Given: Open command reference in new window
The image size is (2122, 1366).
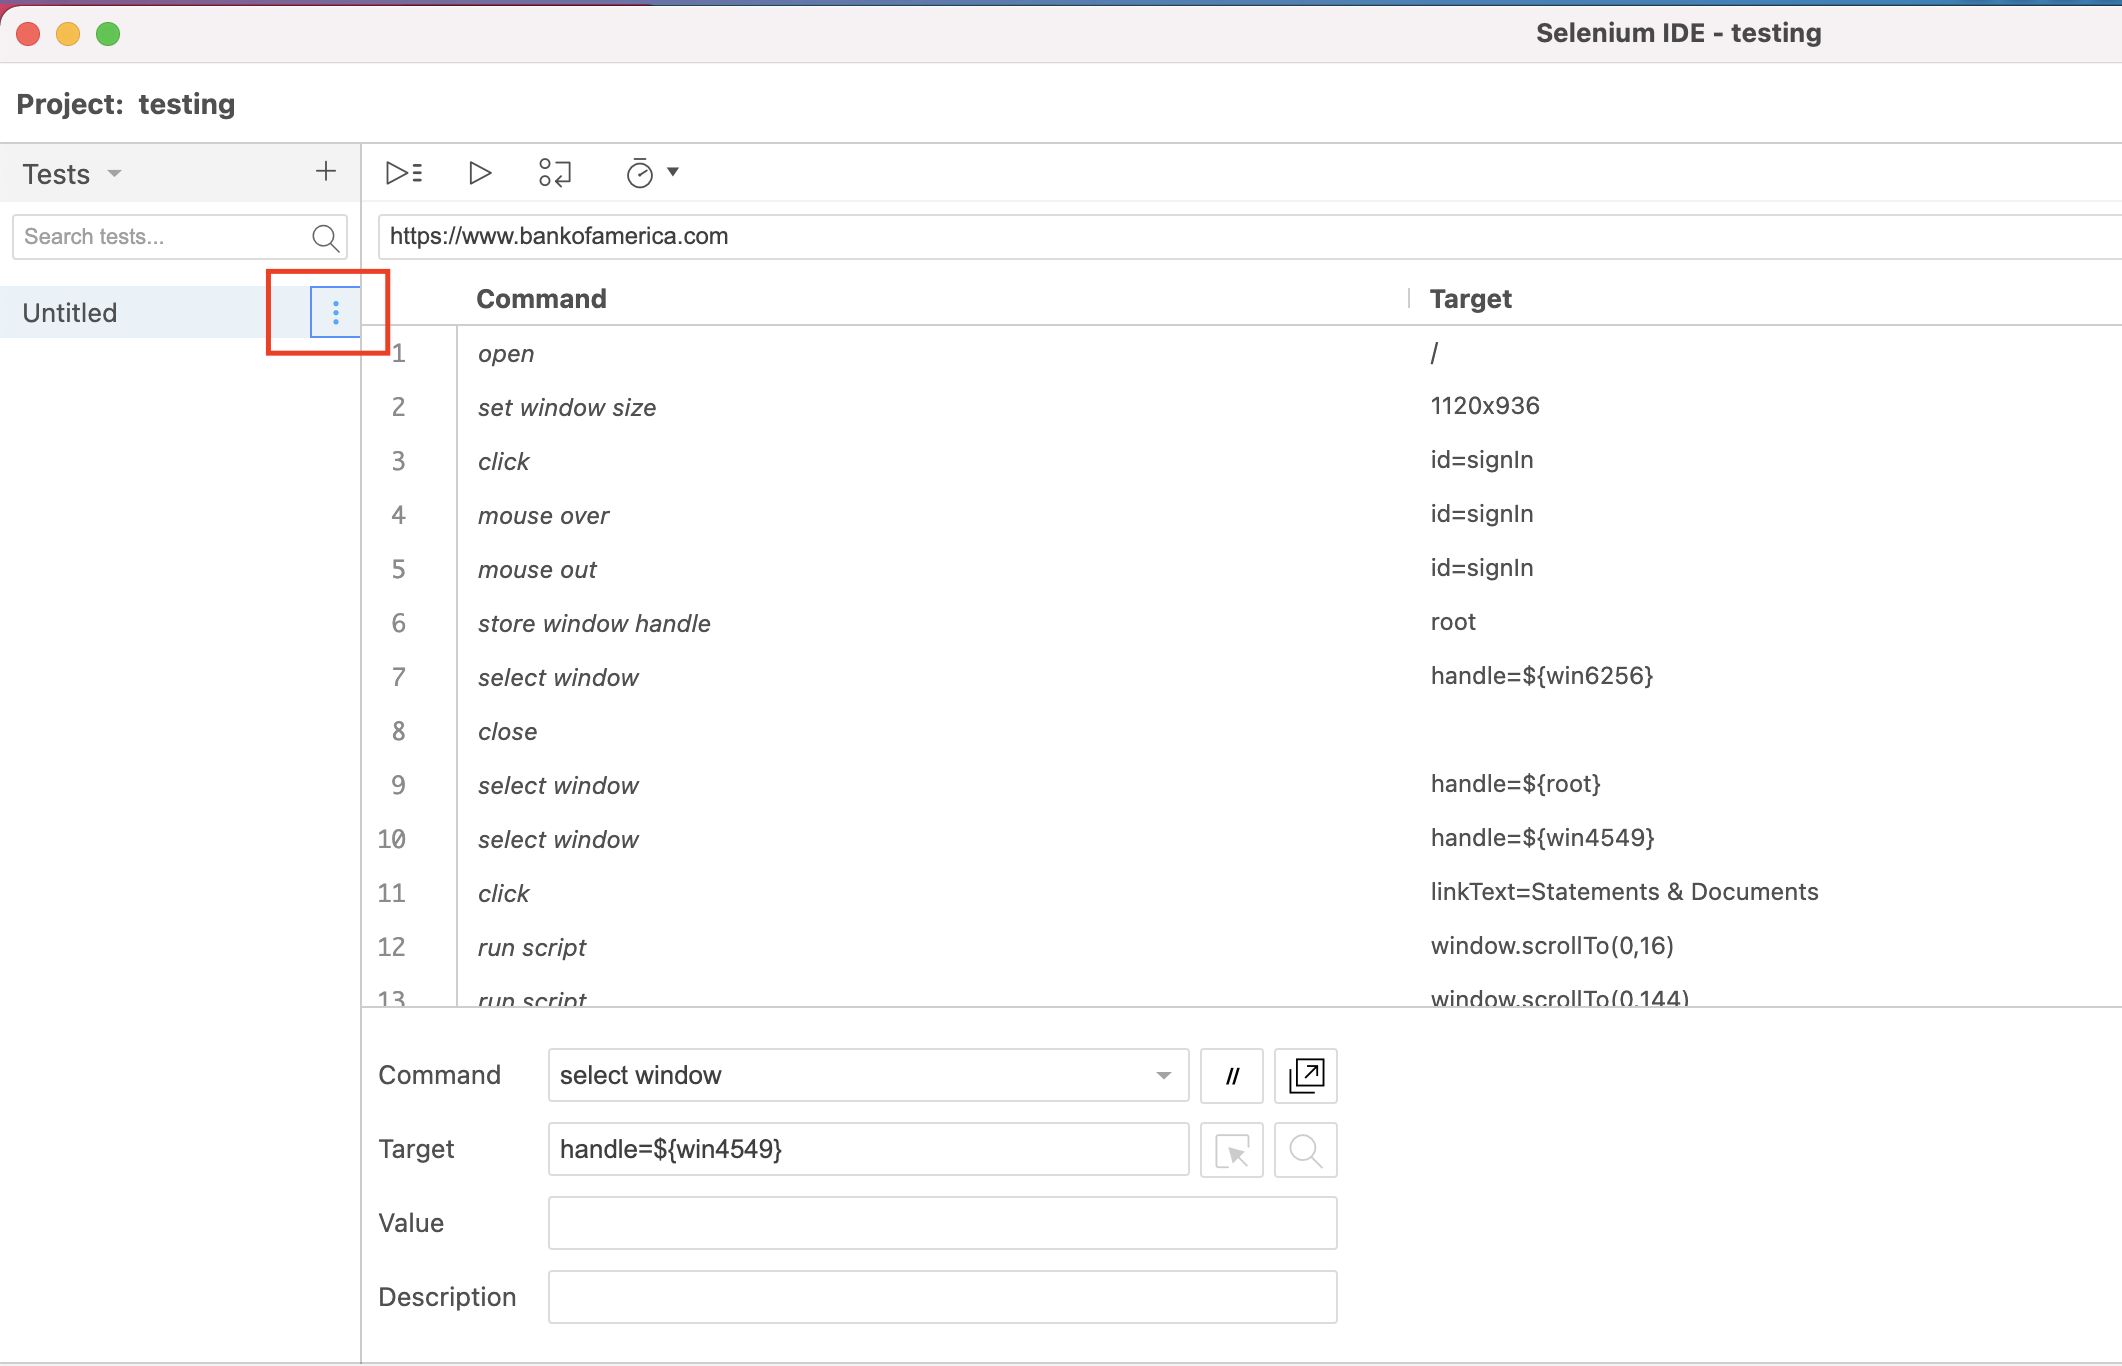Looking at the screenshot, I should pyautogui.click(x=1305, y=1076).
